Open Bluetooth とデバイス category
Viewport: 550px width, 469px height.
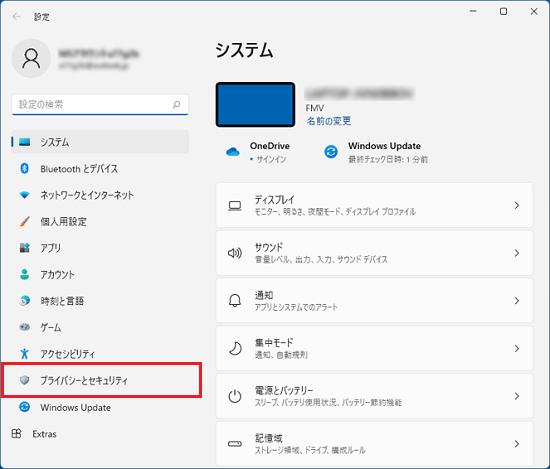(x=100, y=168)
